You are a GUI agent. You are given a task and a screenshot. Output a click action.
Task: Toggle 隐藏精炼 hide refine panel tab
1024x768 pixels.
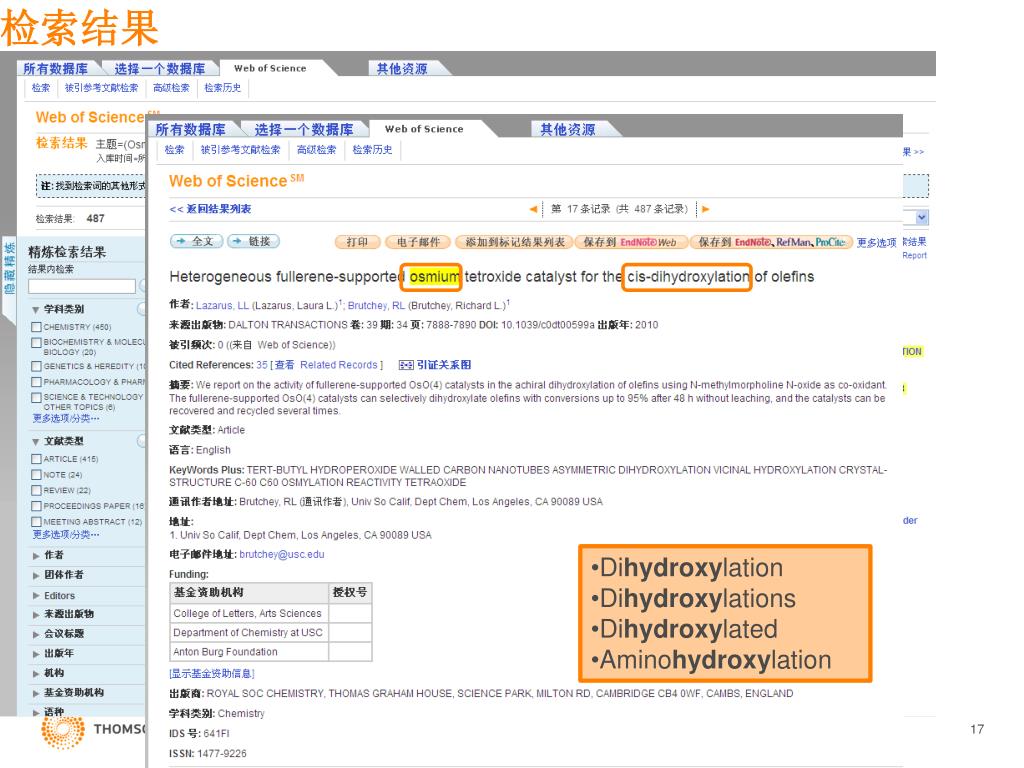tap(9, 268)
